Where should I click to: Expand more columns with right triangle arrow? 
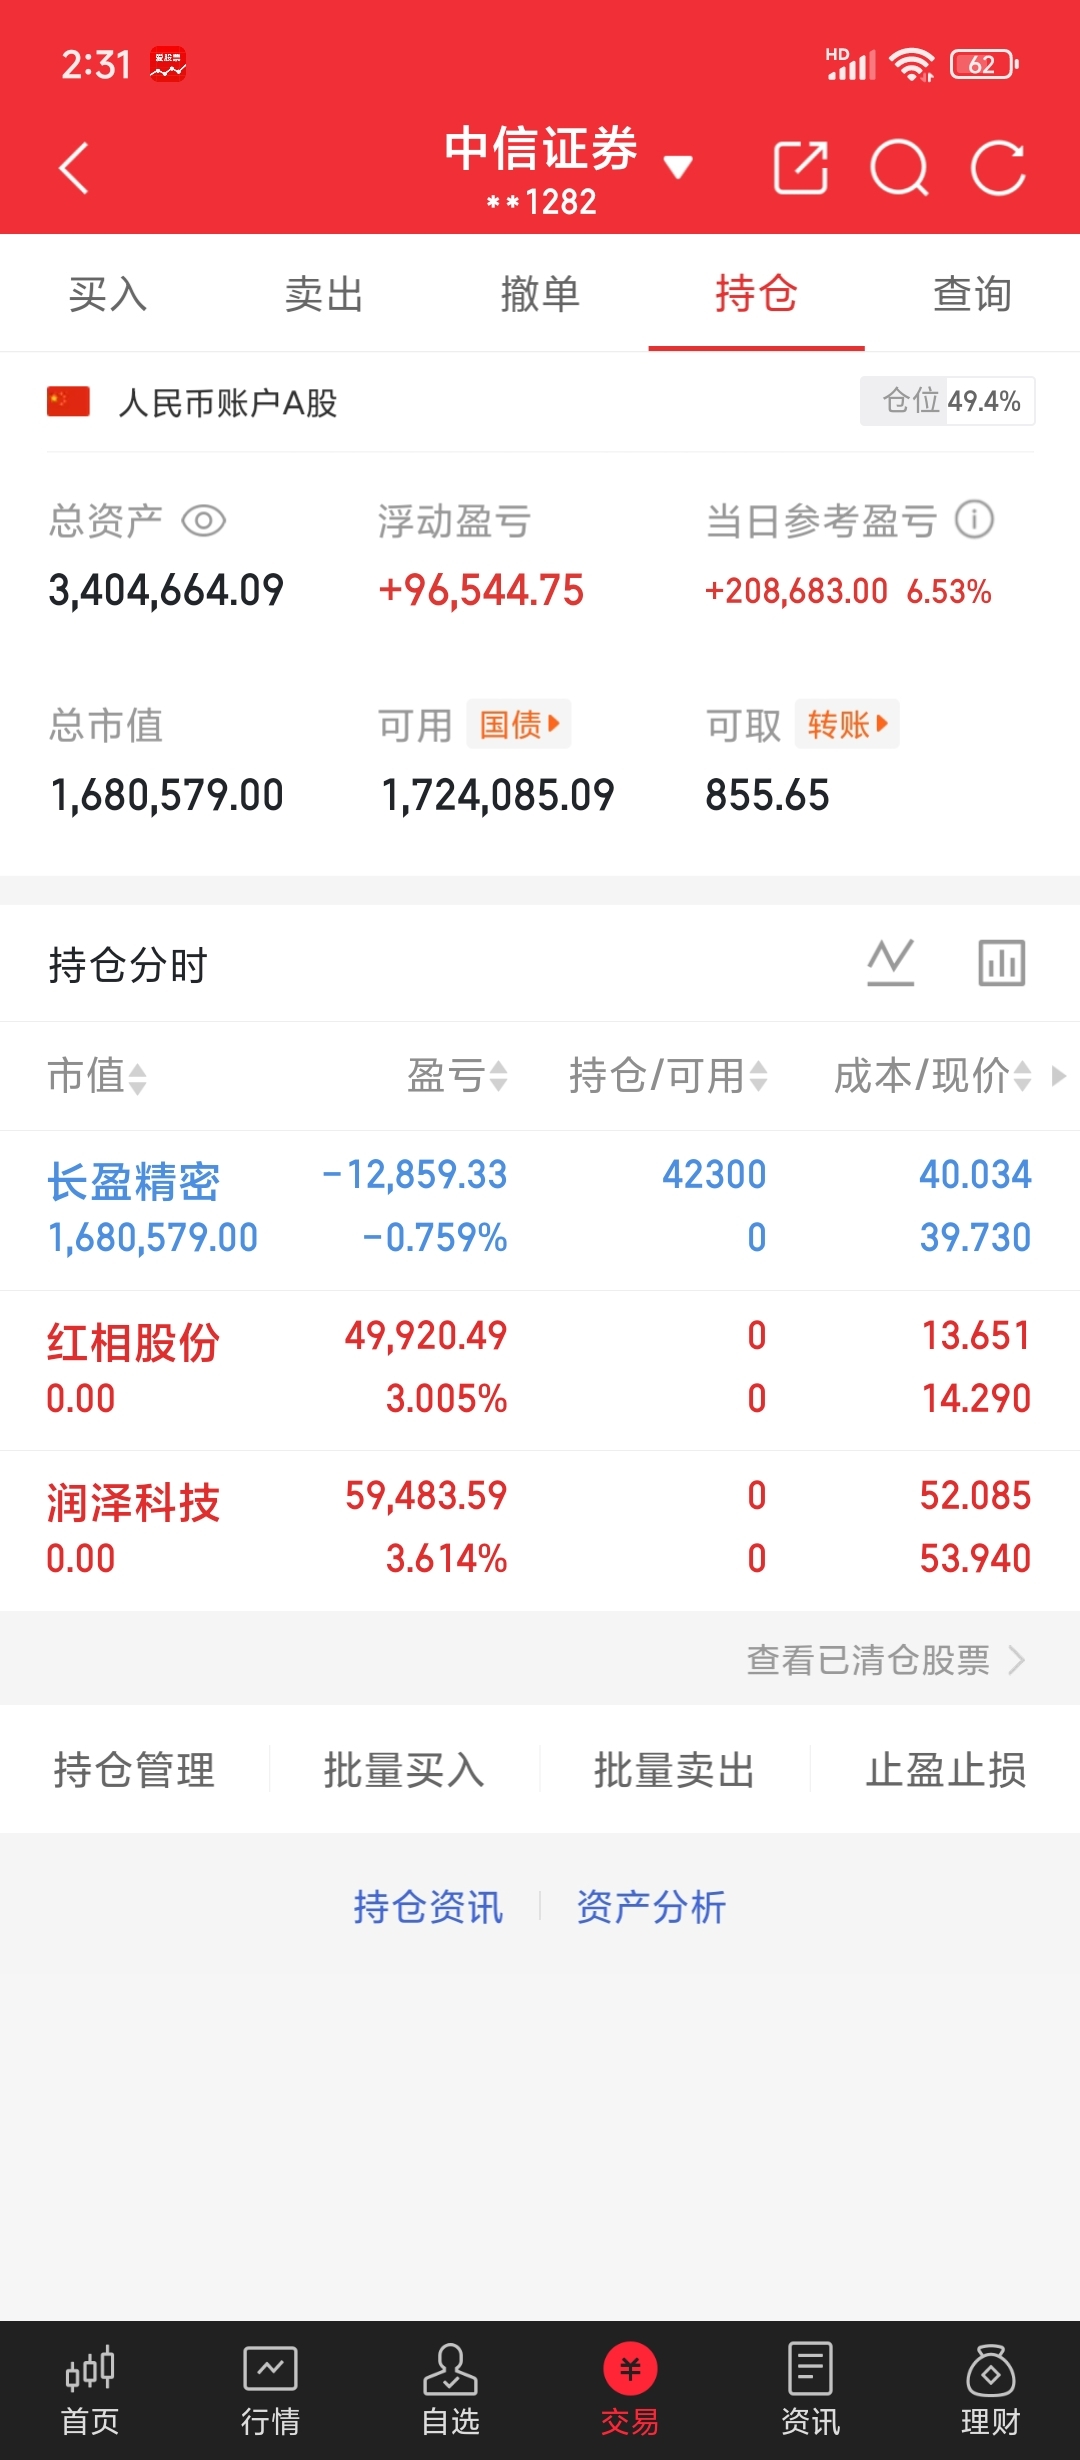[x=1059, y=1076]
